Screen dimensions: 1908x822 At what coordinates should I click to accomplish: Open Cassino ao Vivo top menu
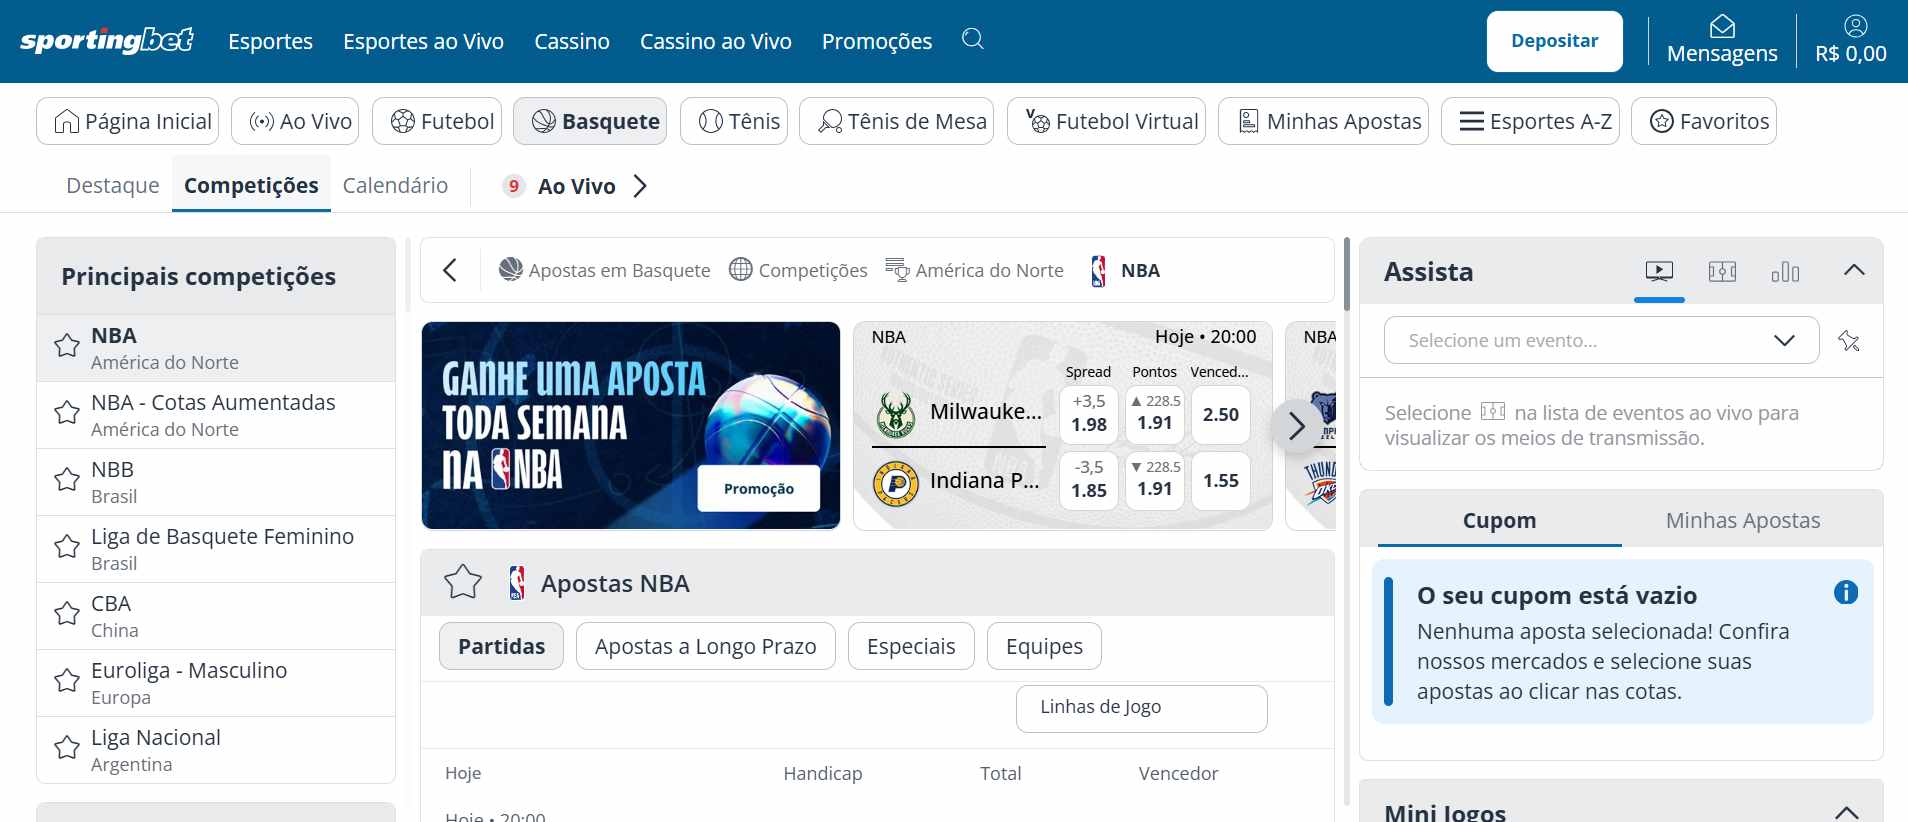point(716,41)
